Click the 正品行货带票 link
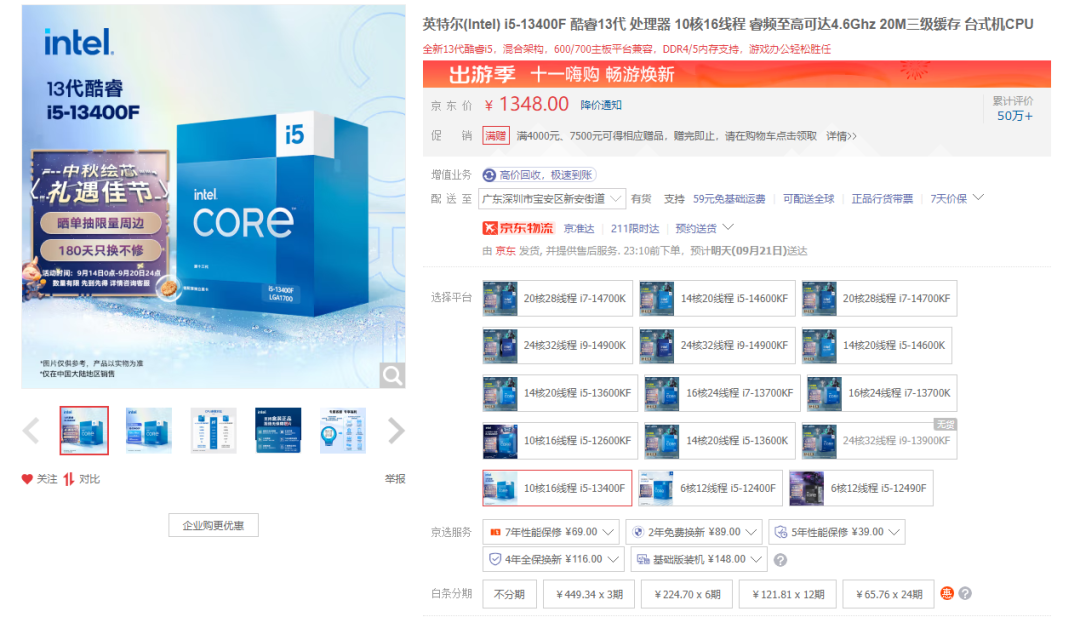The width and height of the screenshot is (1080, 617). 882,199
